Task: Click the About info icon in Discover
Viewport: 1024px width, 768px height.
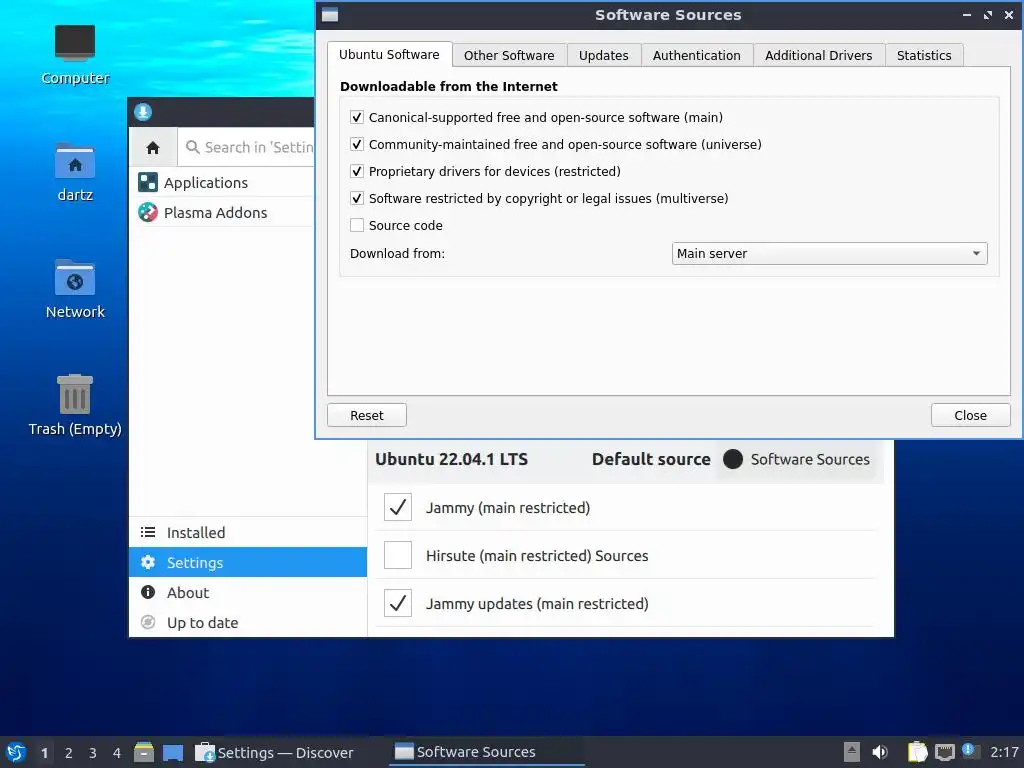Action: (x=148, y=592)
